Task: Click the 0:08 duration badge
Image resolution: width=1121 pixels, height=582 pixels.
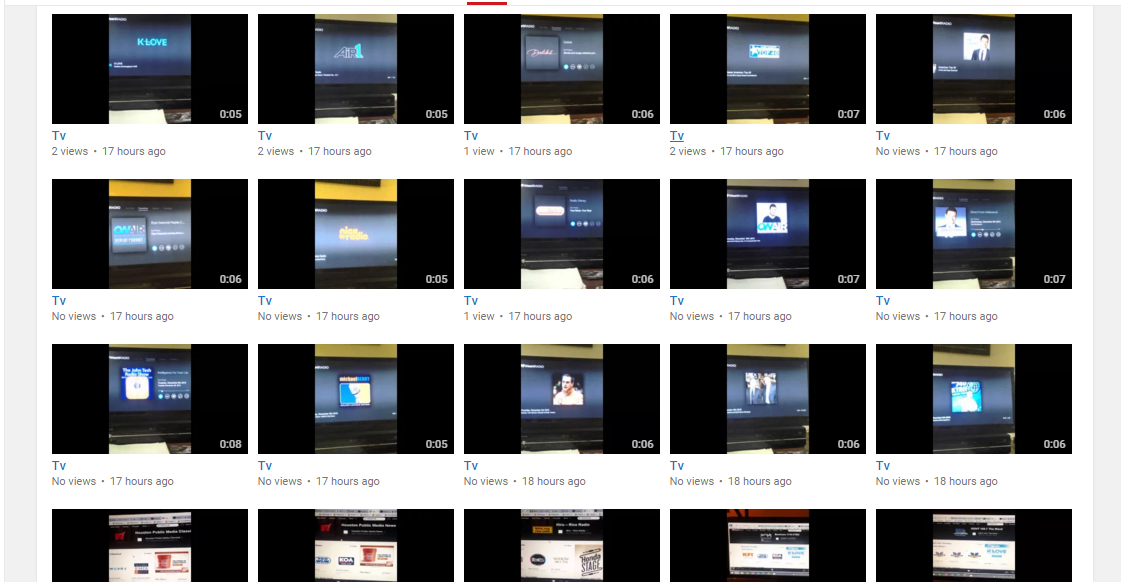Action: click(230, 444)
